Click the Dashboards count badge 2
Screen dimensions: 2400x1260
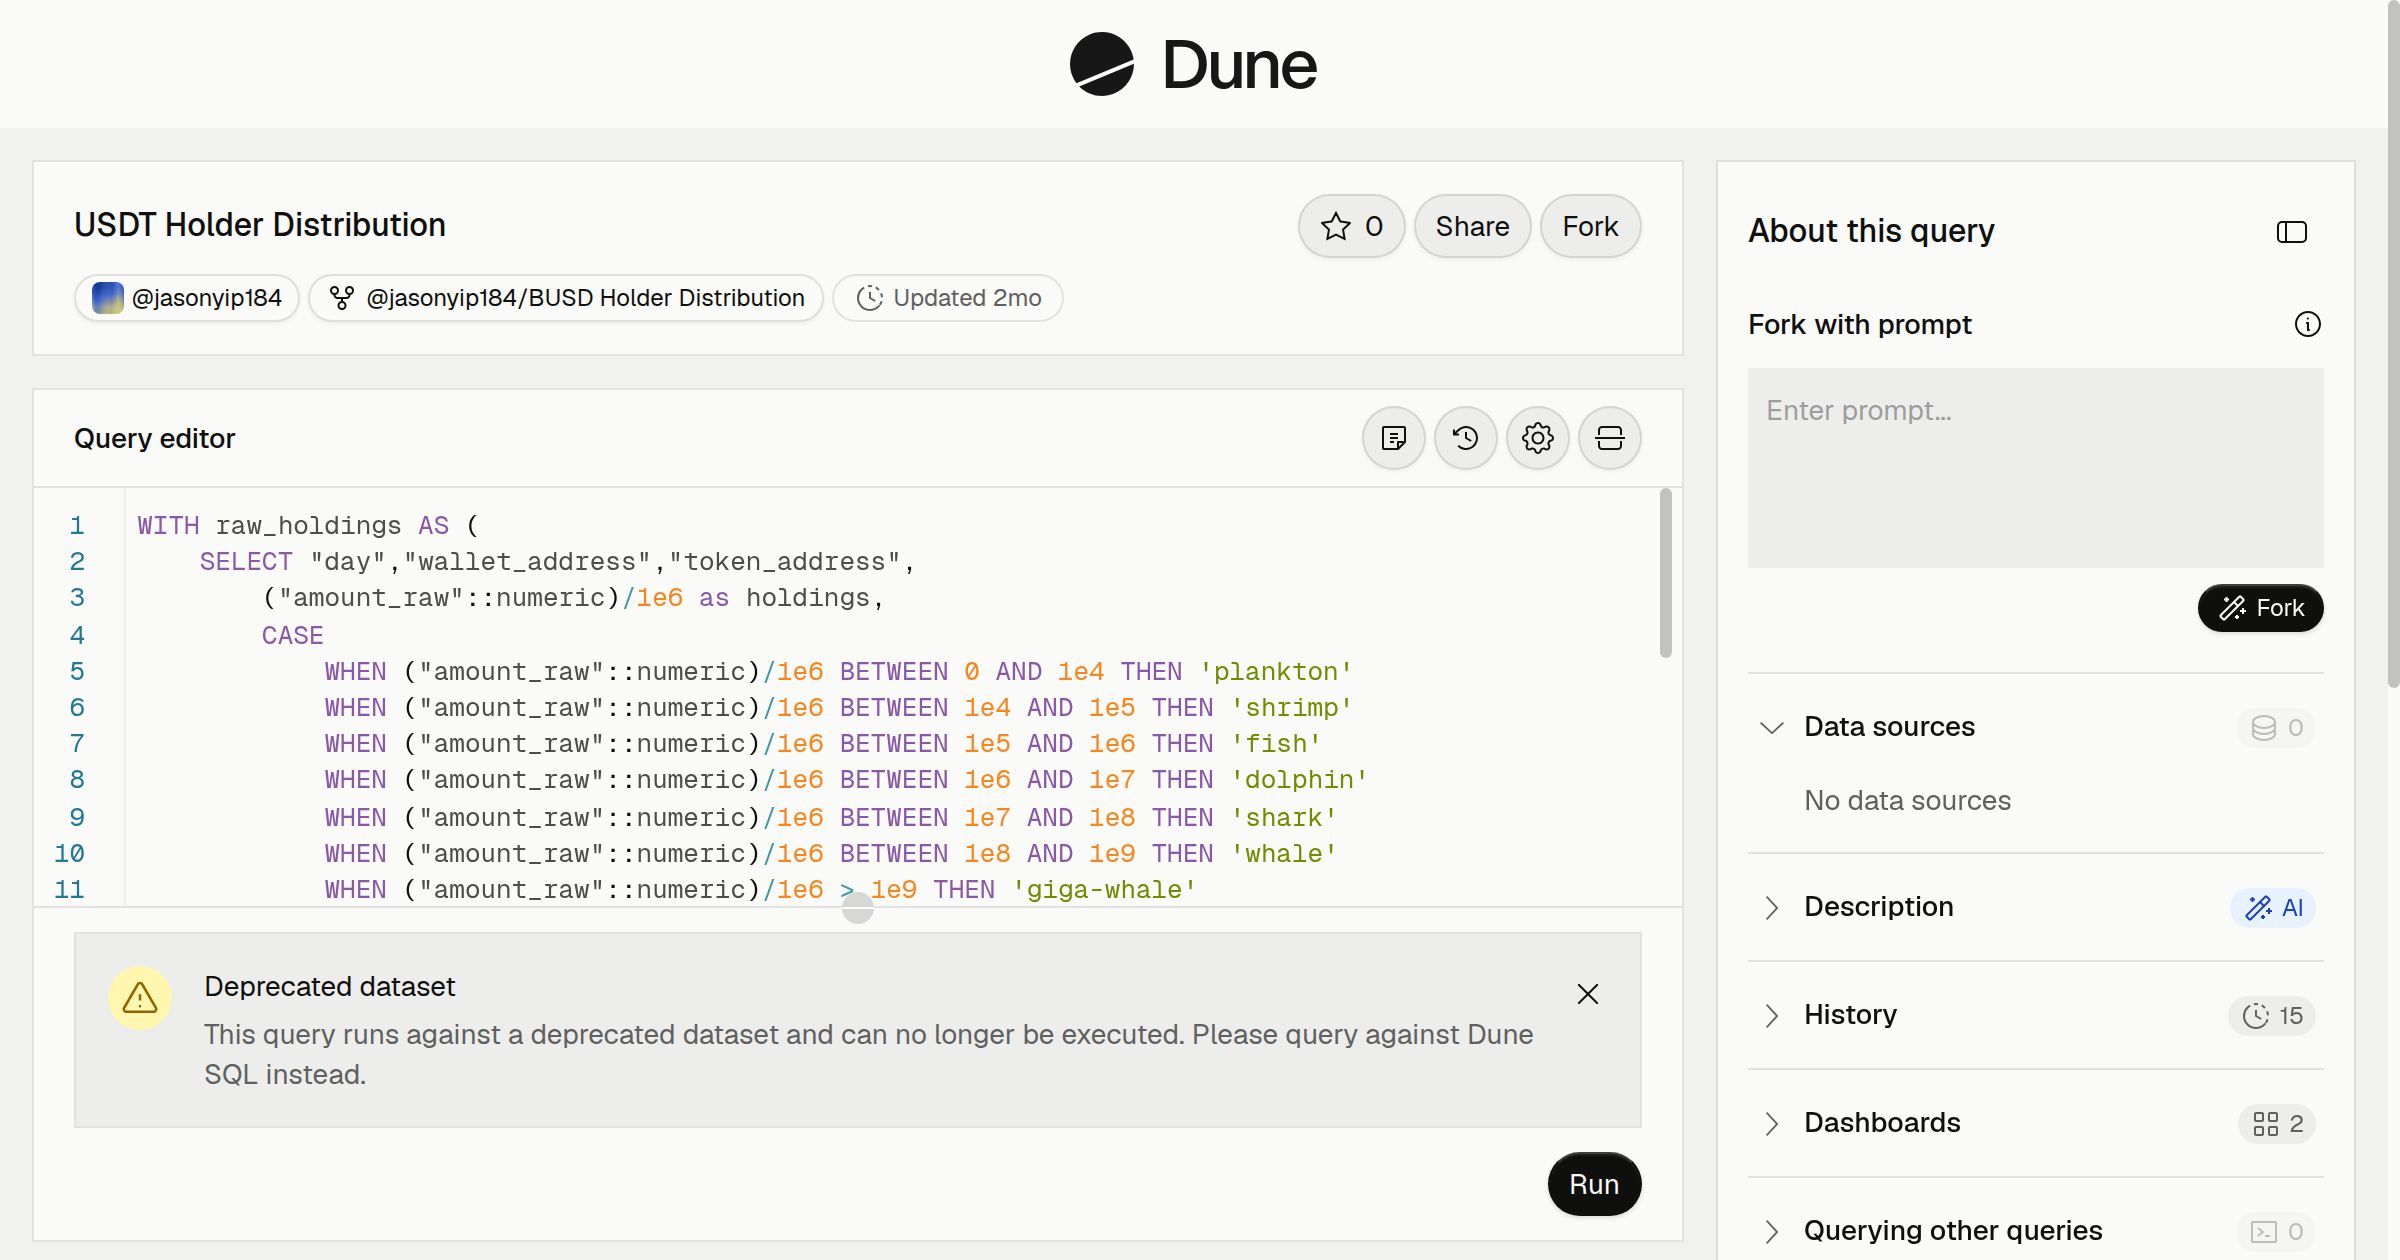tap(2277, 1124)
